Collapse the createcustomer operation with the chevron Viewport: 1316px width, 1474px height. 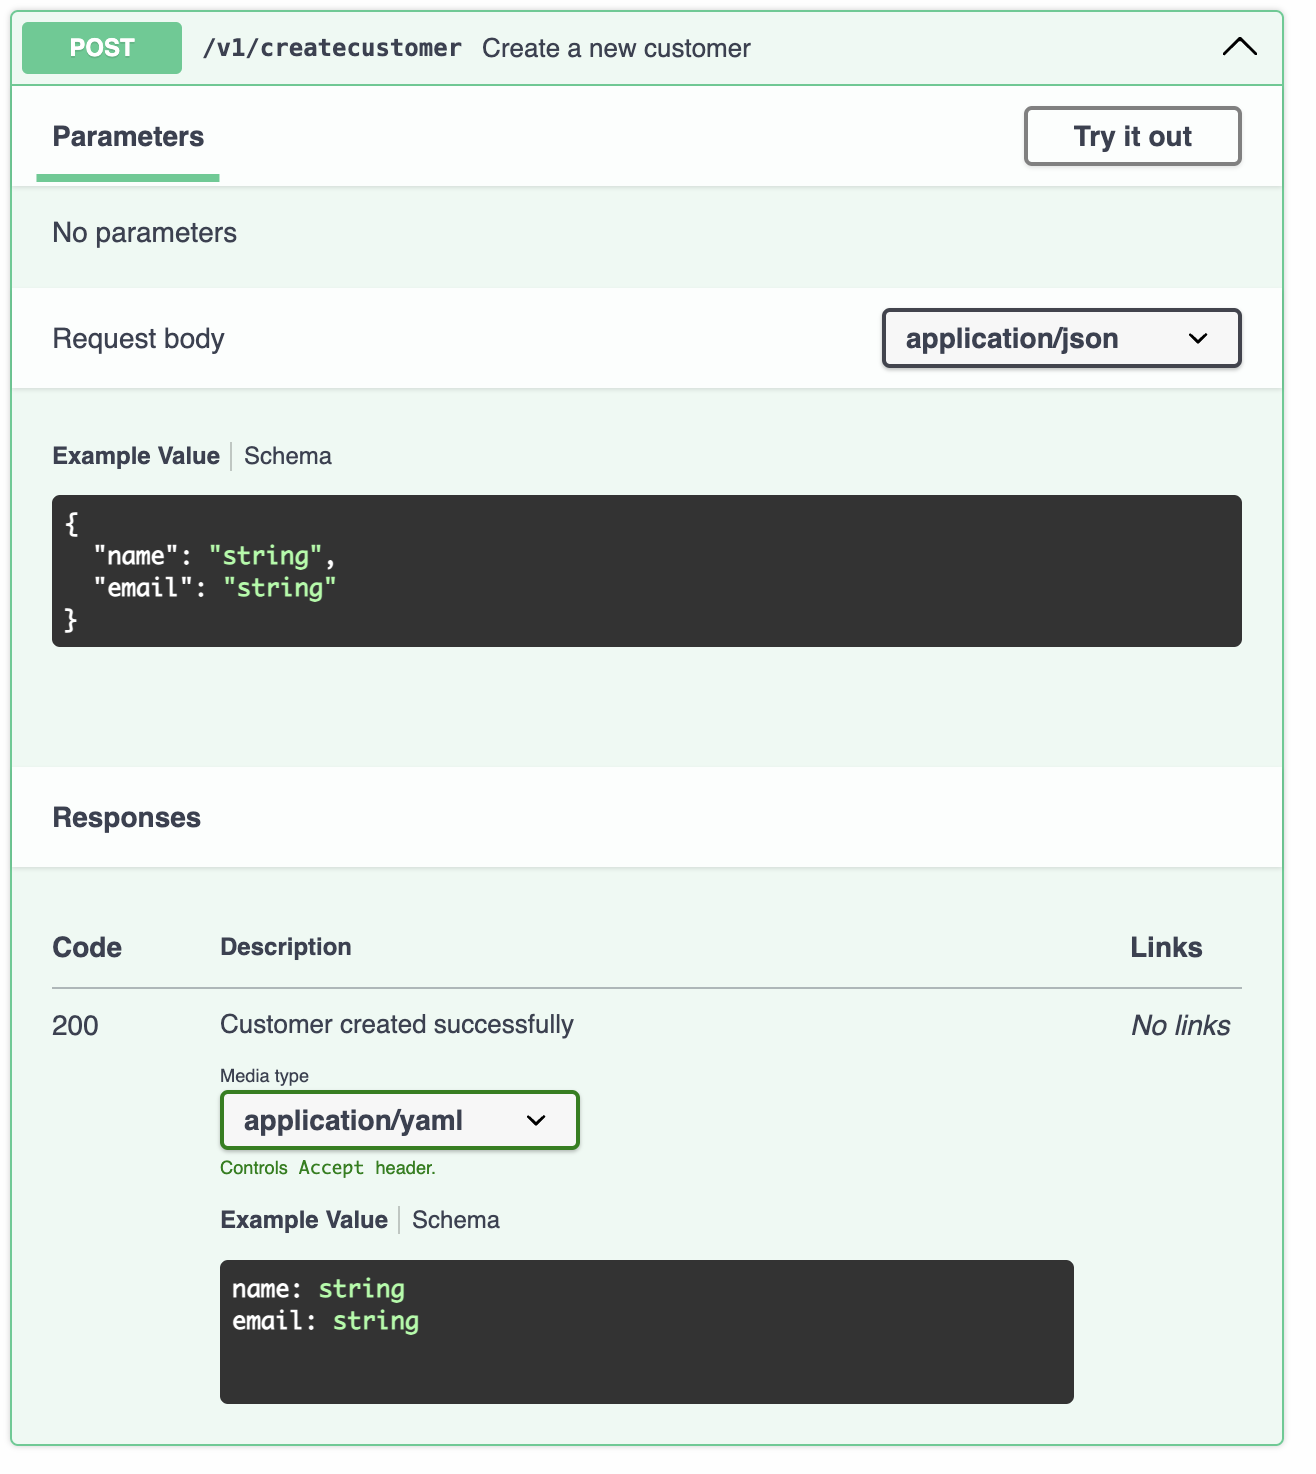tap(1238, 47)
